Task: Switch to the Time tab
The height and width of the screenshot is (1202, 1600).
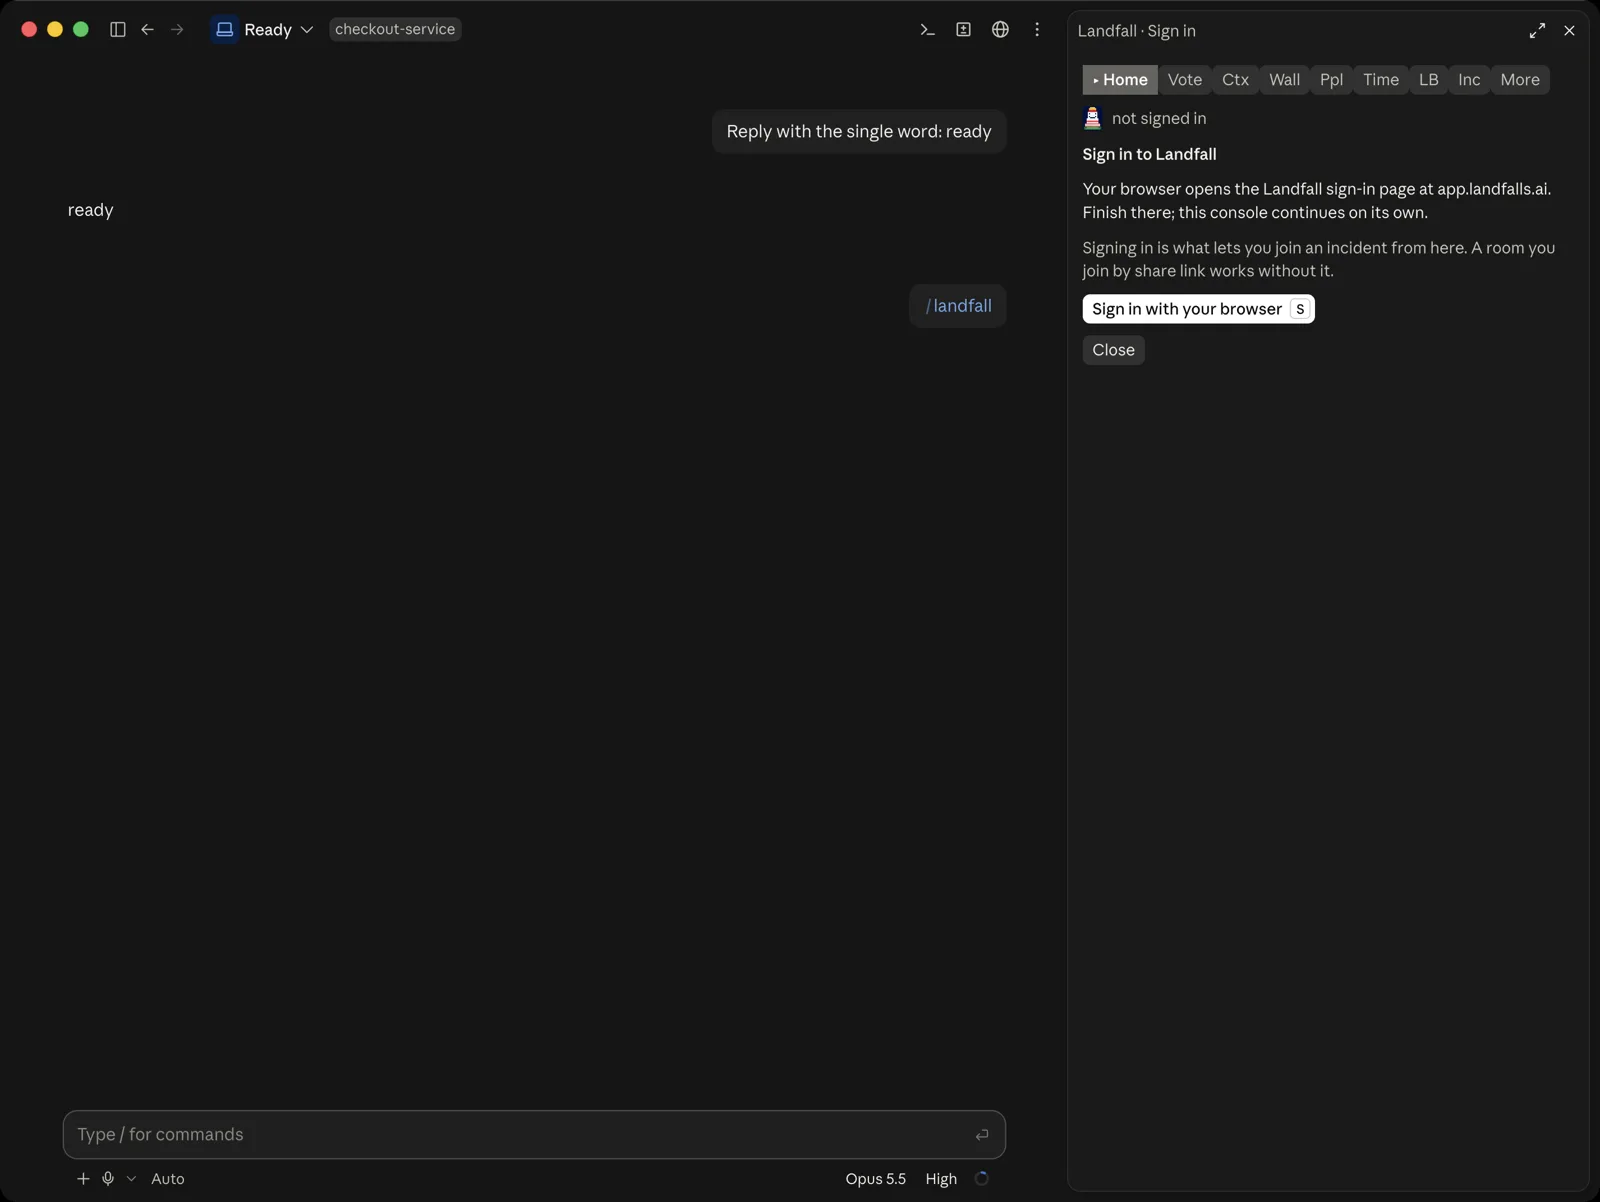Action: coord(1381,80)
